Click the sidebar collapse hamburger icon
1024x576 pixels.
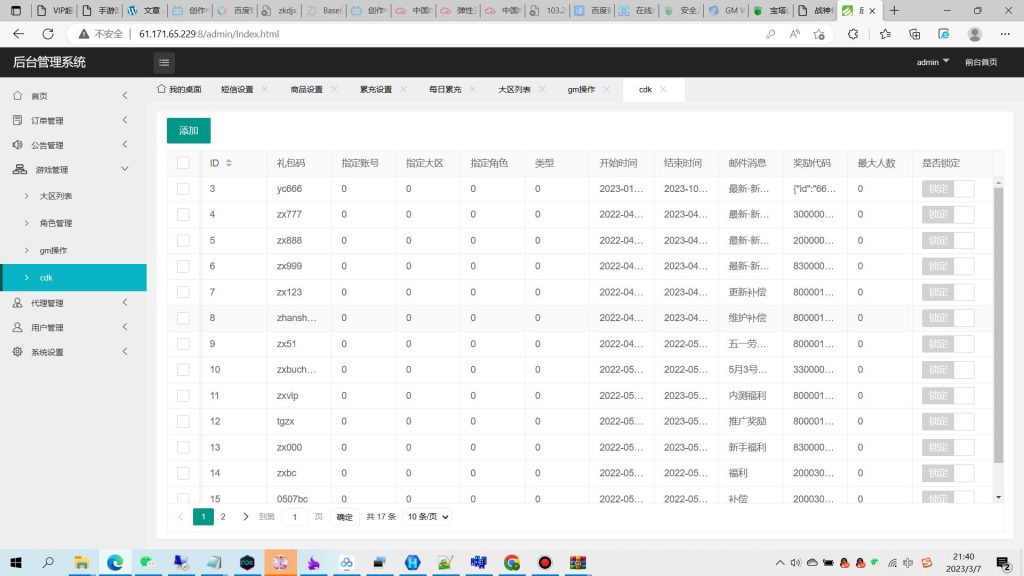pyautogui.click(x=164, y=62)
